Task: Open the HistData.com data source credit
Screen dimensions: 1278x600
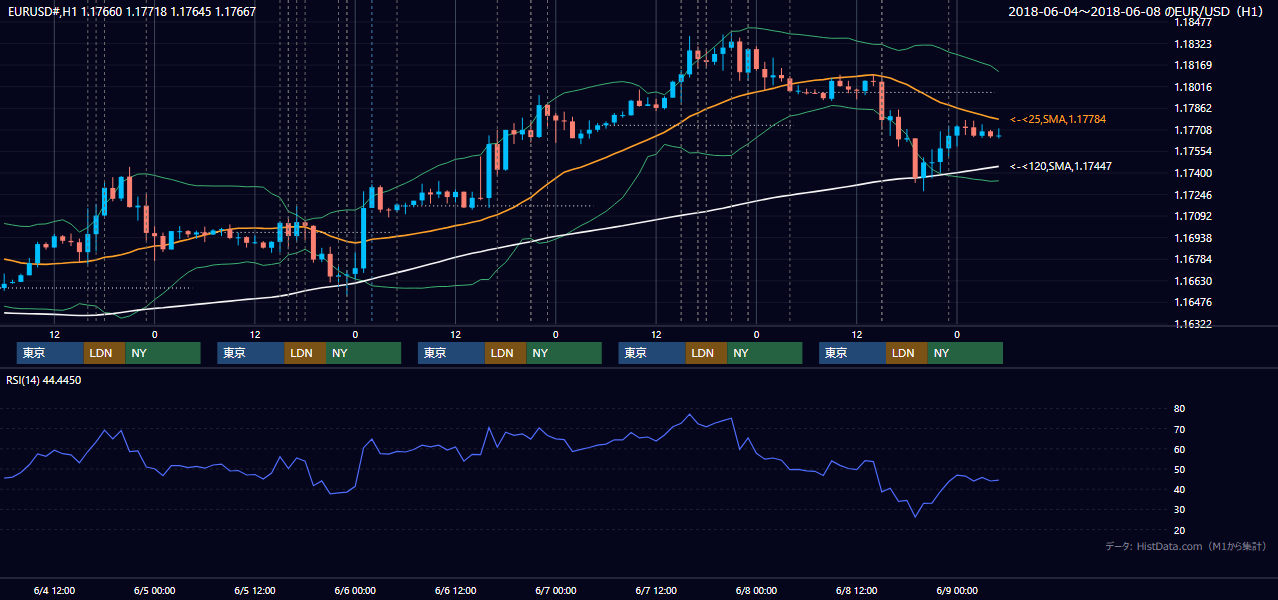Action: (x=1185, y=546)
